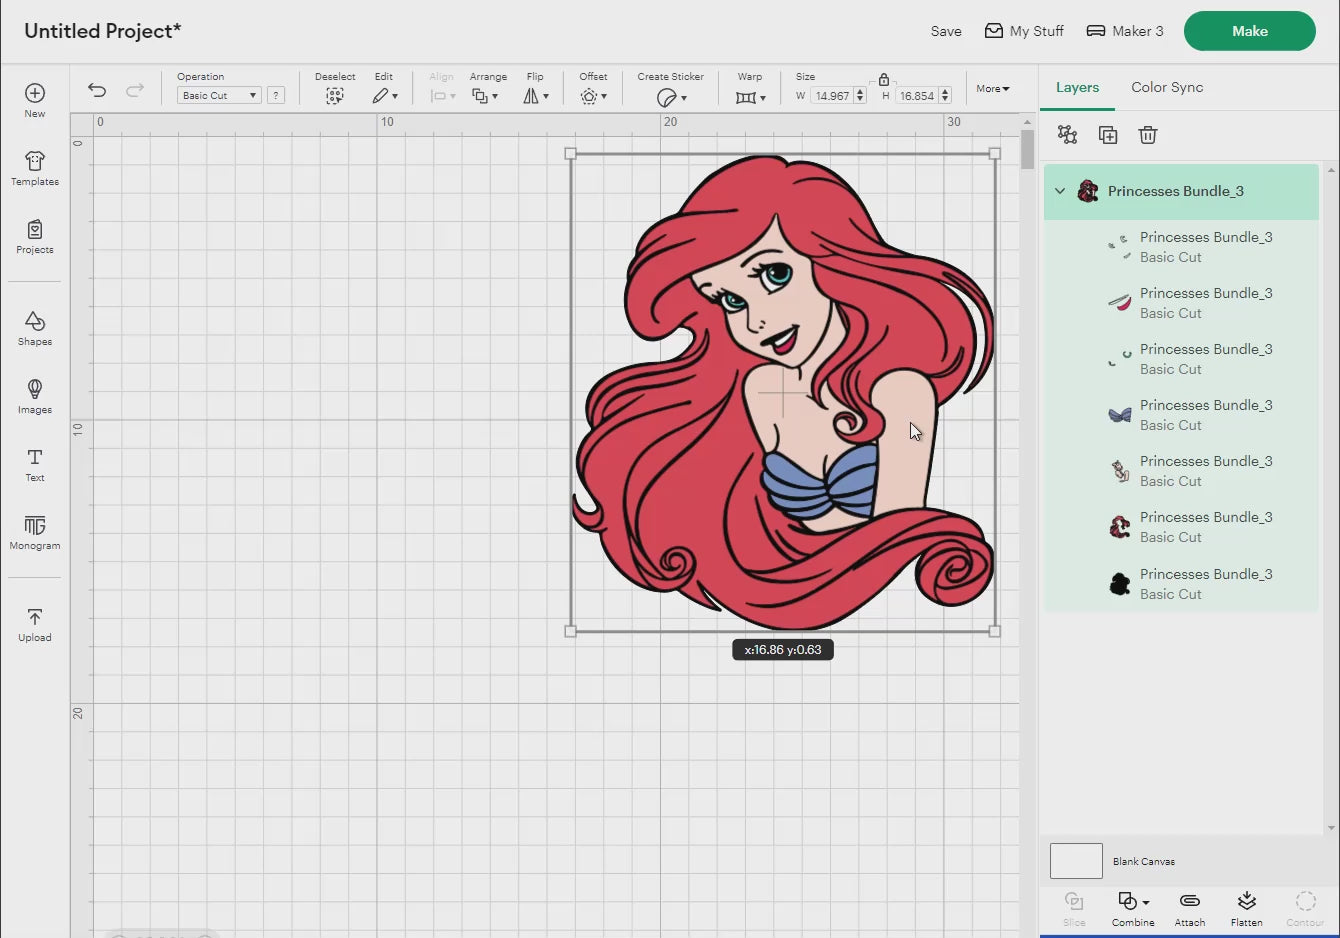Click the mermaid image on canvas
1340x938 pixels.
783,392
